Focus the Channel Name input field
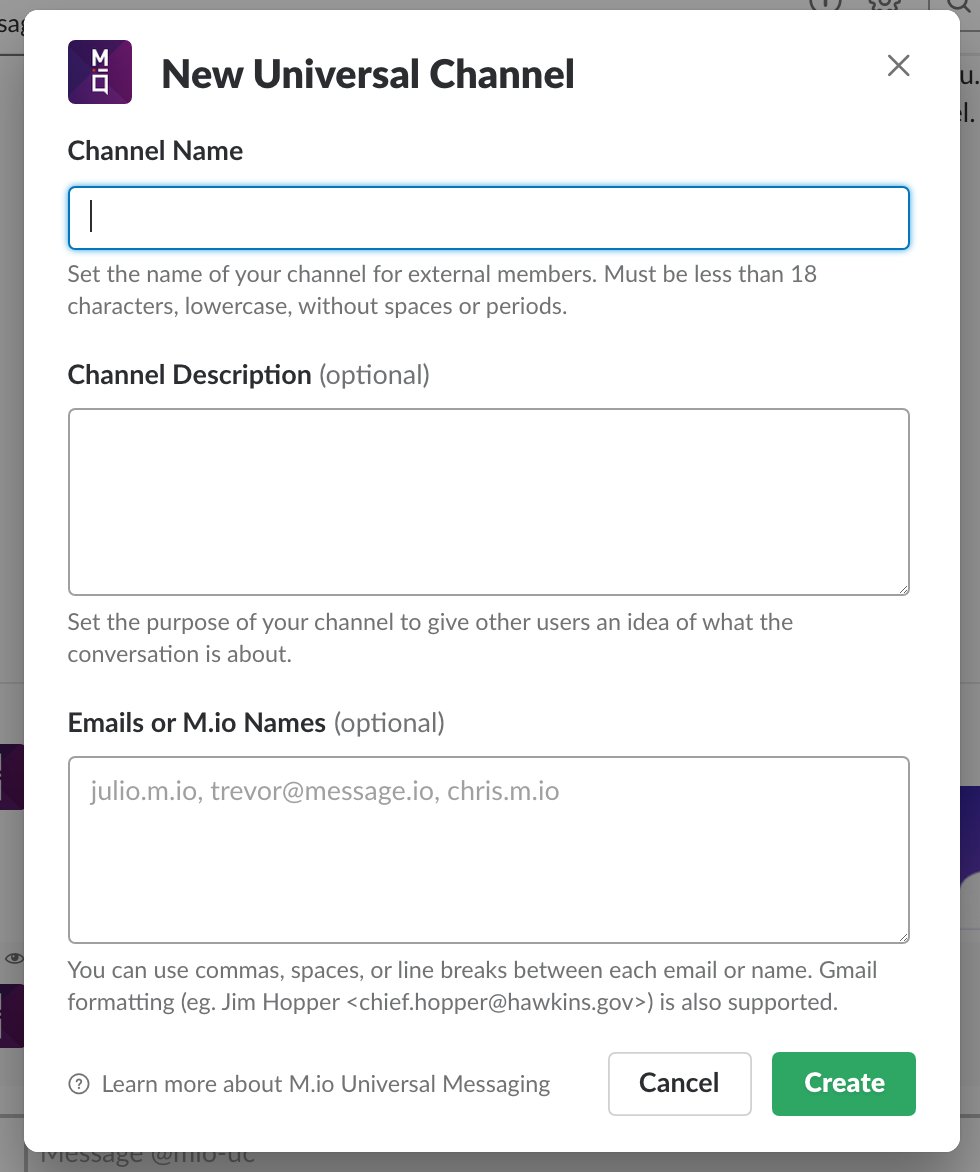This screenshot has height=1172, width=980. (x=489, y=218)
